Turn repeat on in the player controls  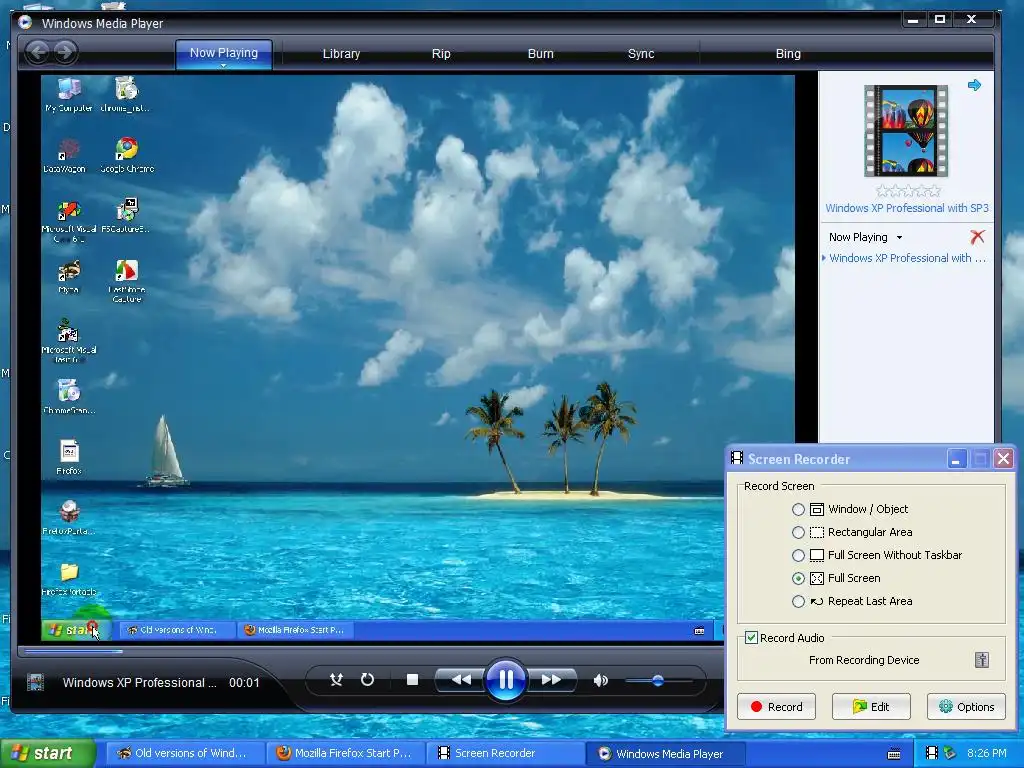(x=368, y=680)
